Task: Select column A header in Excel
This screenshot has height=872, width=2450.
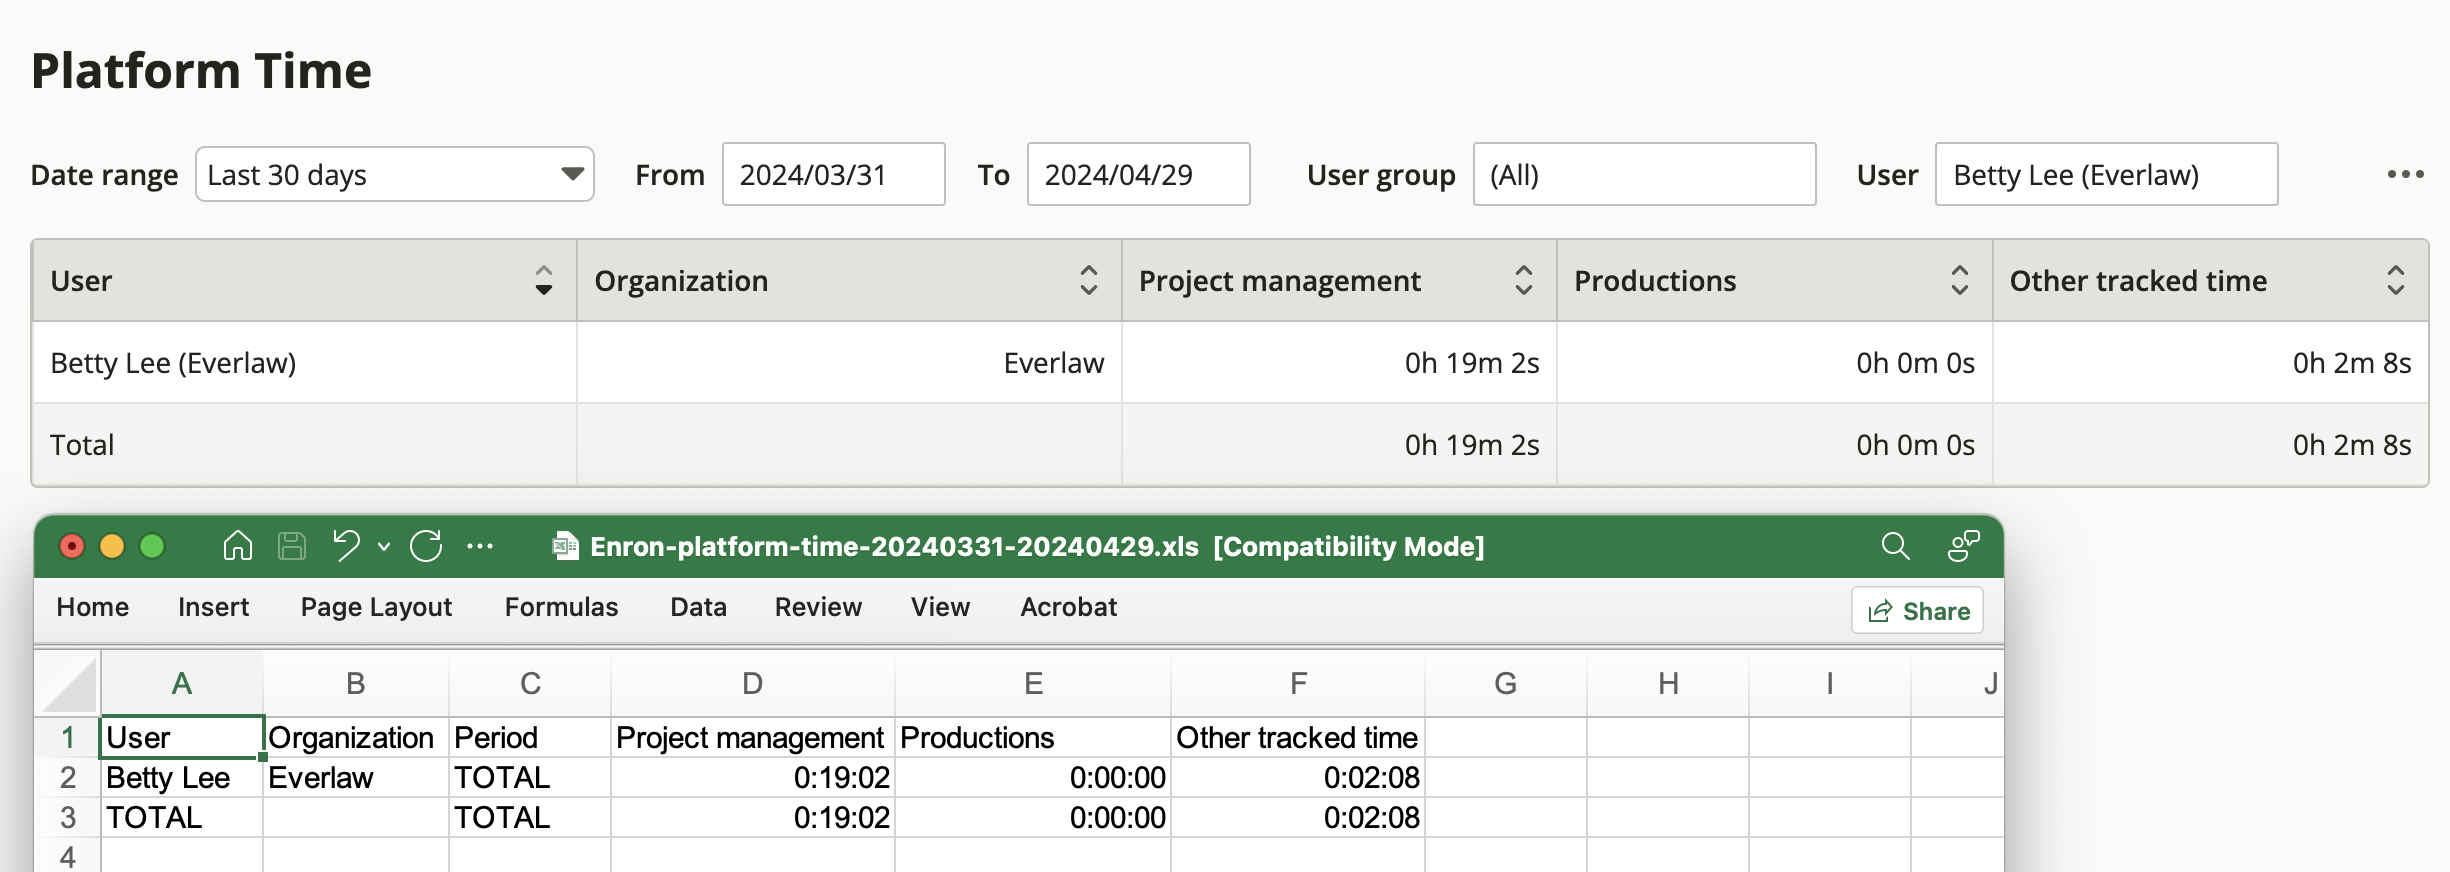Action: pos(182,683)
